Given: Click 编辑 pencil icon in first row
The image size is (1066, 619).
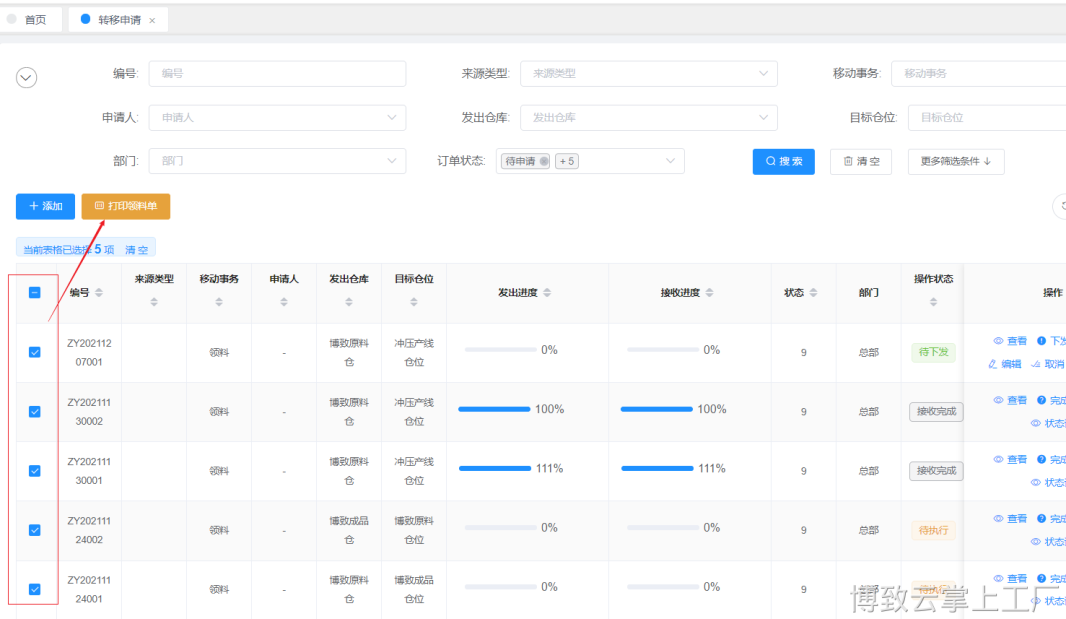Looking at the screenshot, I should click(x=993, y=364).
